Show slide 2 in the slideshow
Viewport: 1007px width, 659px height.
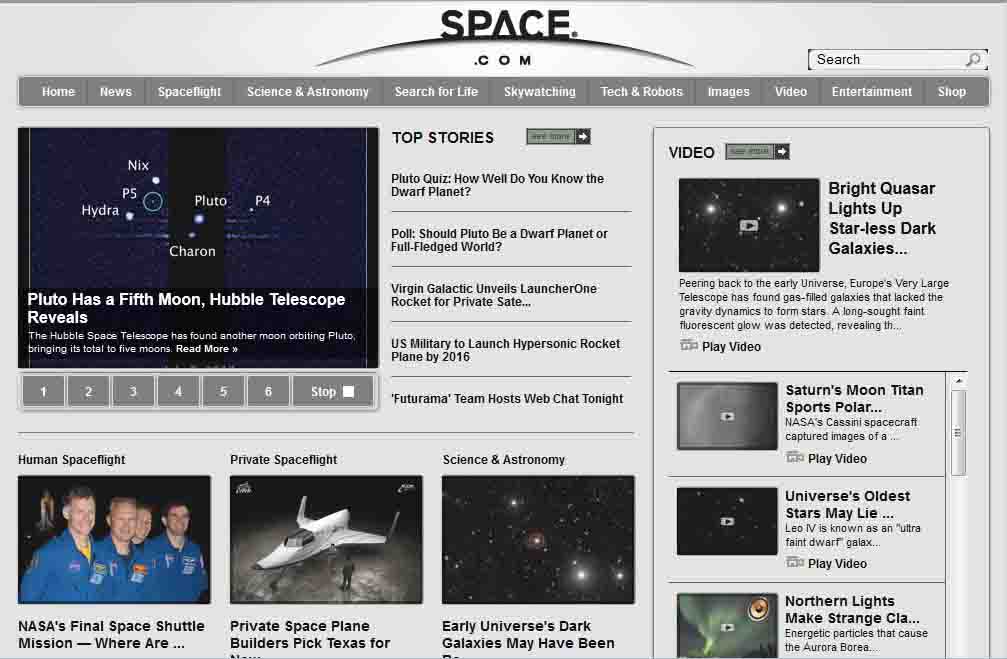click(x=89, y=392)
